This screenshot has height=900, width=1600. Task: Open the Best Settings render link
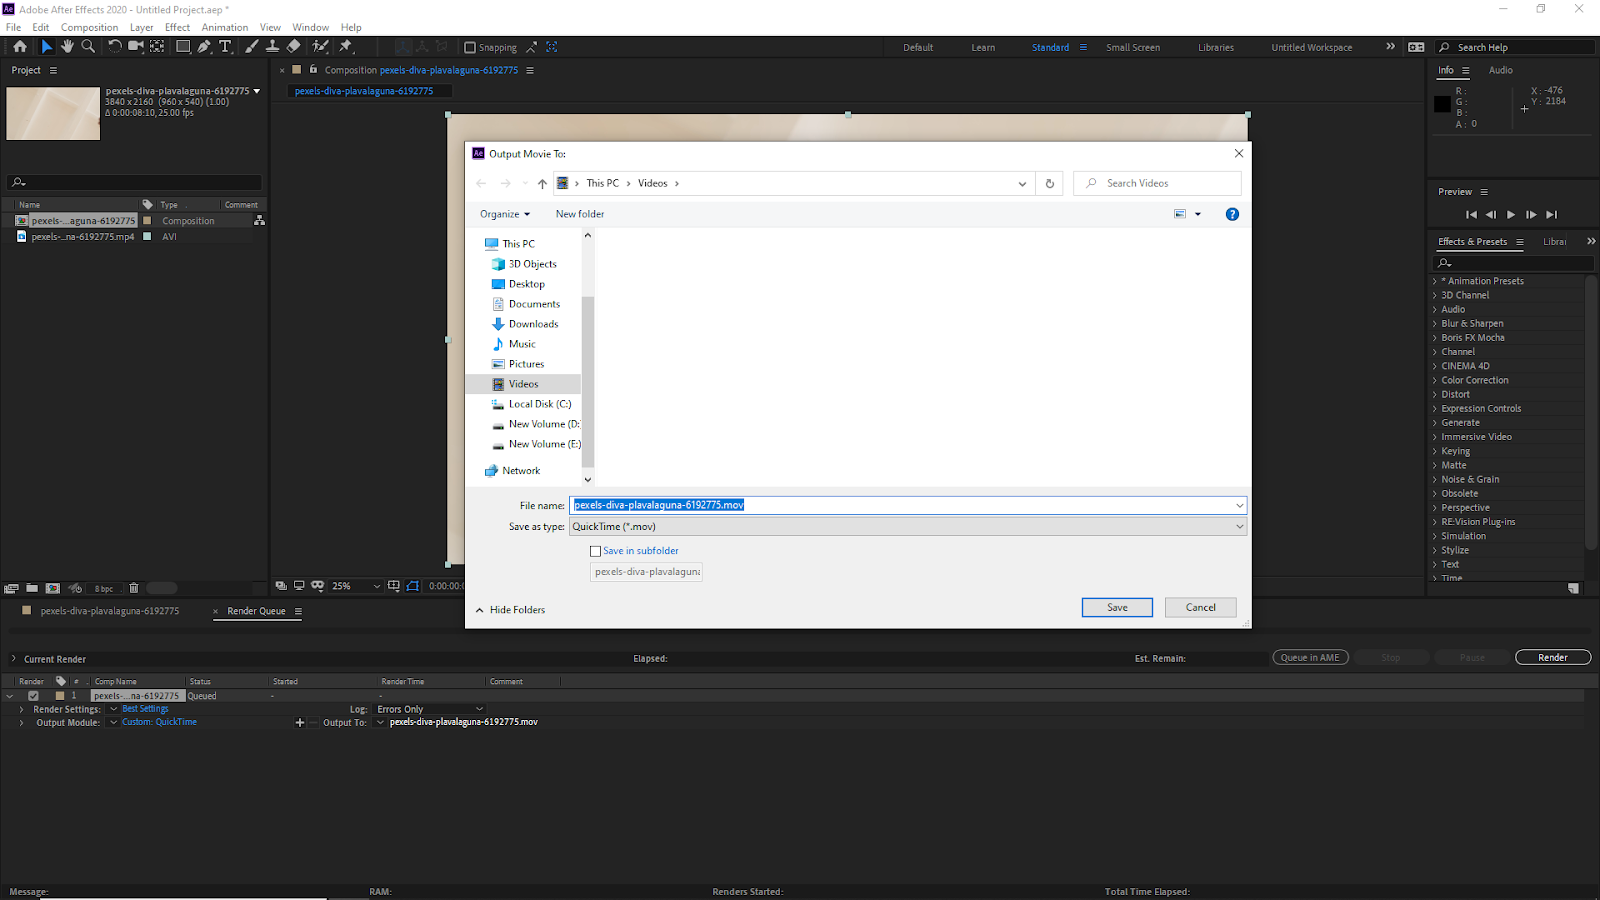coord(145,709)
